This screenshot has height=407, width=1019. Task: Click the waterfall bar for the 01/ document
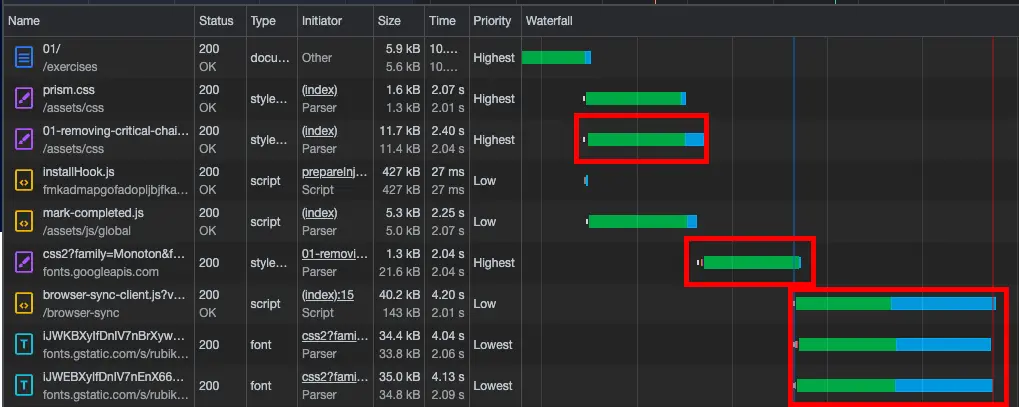pos(556,57)
